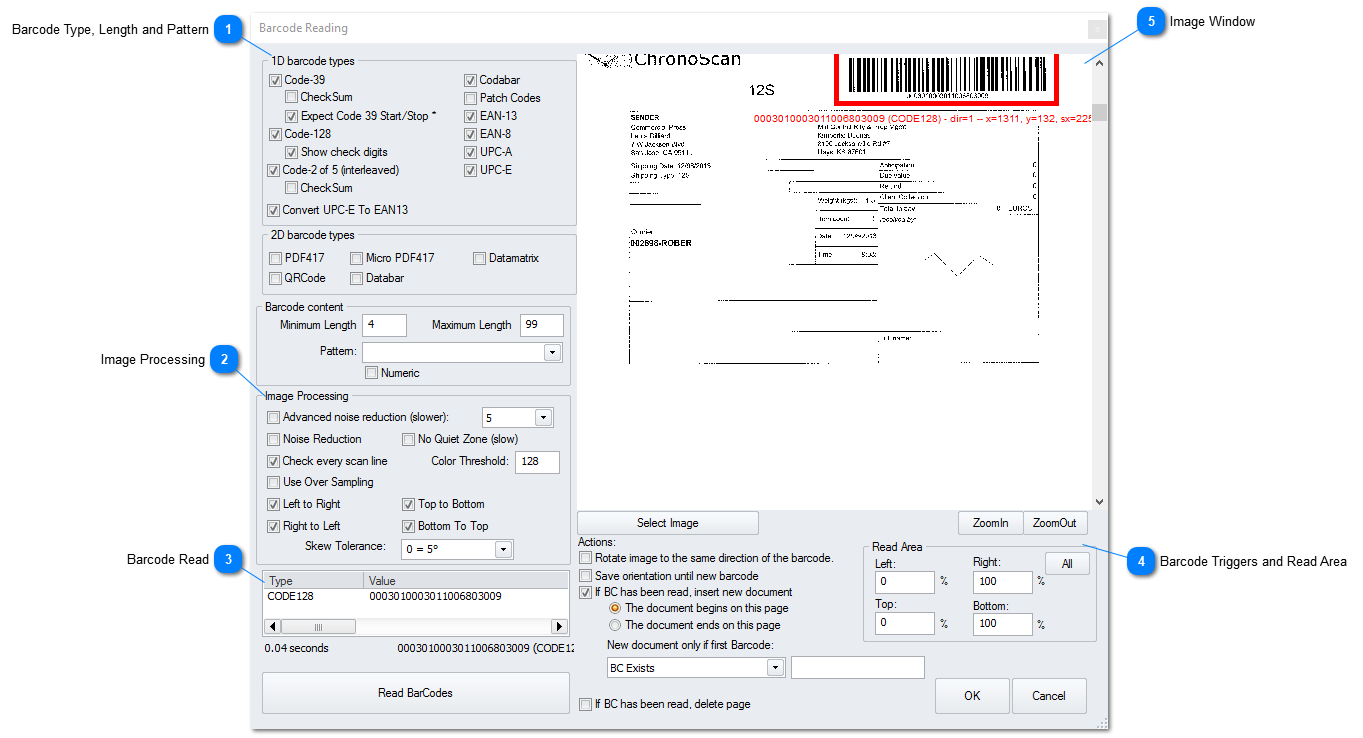The height and width of the screenshot is (738, 1363).
Task: Enable 'If BC has been read, delete page'
Action: [586, 704]
